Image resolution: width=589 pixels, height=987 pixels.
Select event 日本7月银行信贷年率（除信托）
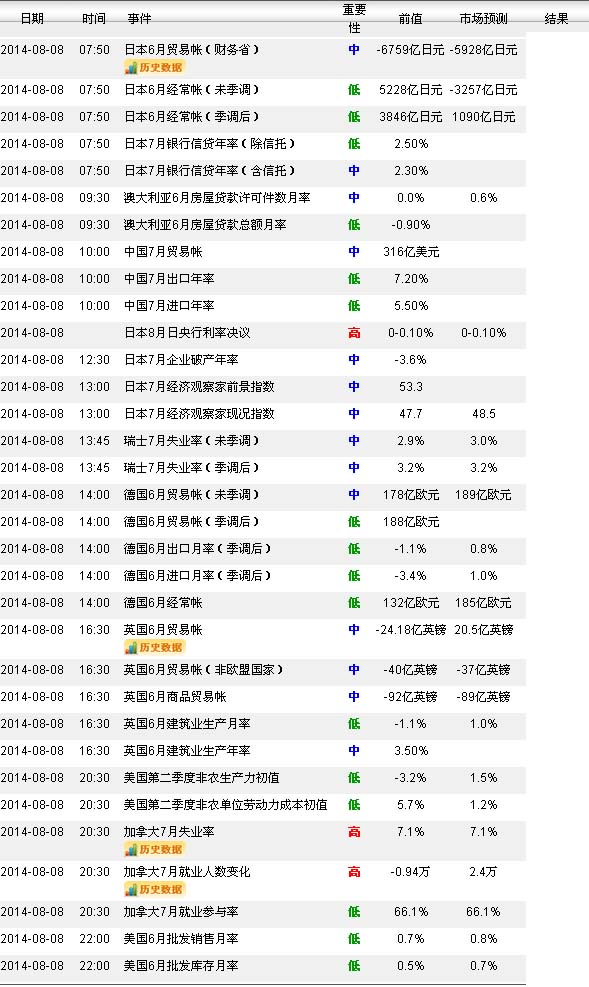click(210, 144)
